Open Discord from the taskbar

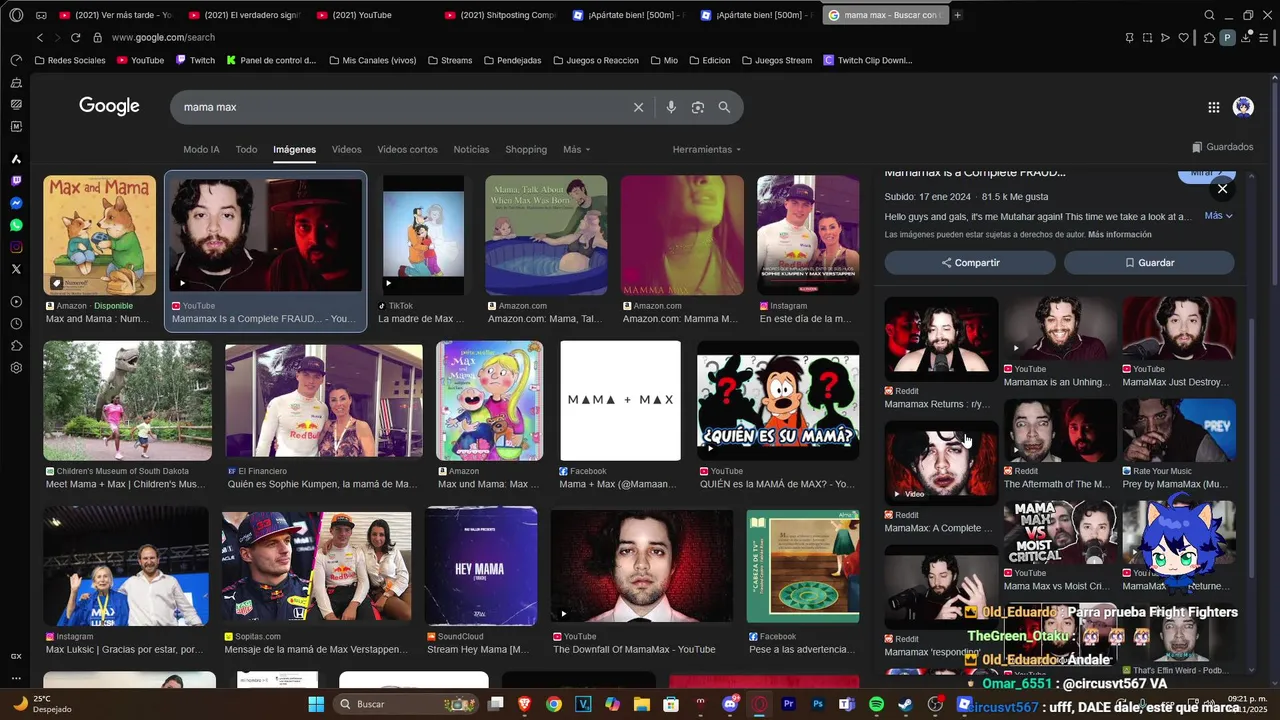(x=730, y=704)
